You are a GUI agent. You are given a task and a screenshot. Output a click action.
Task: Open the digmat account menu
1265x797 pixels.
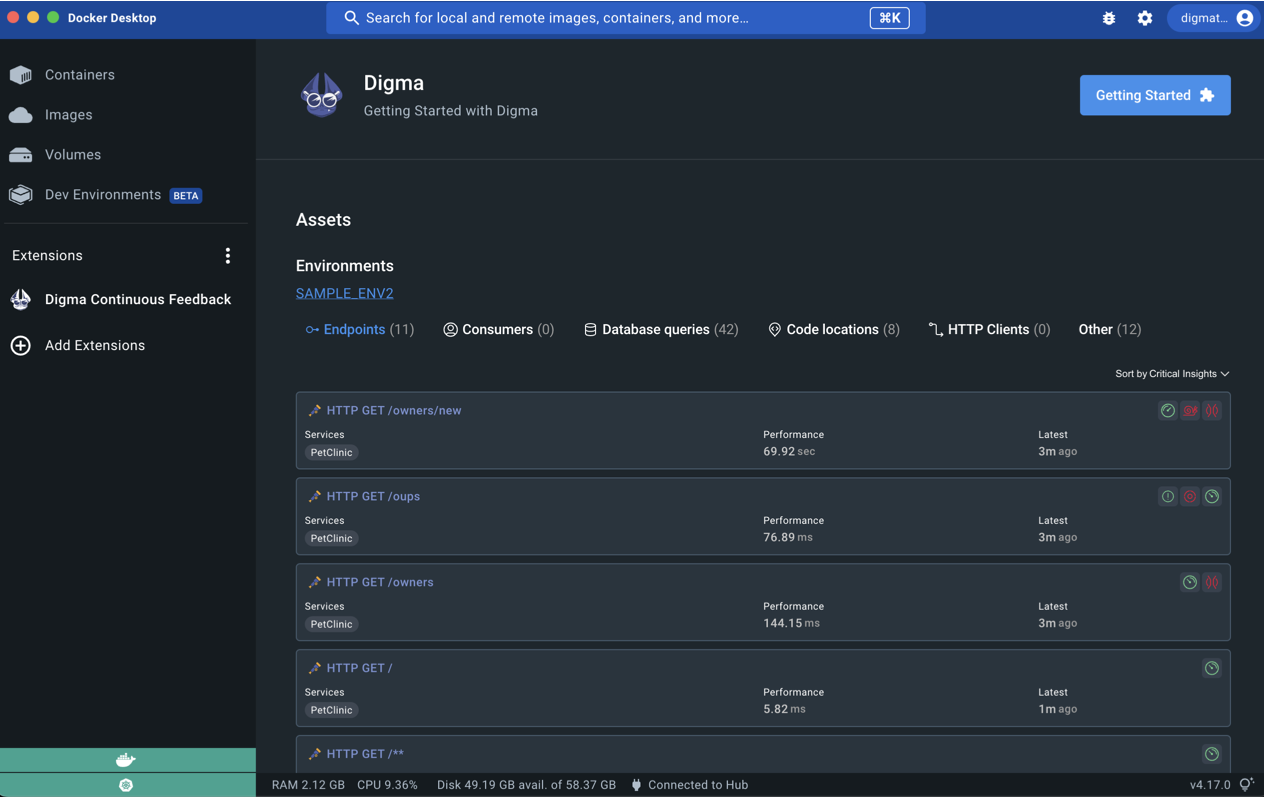pos(1216,18)
